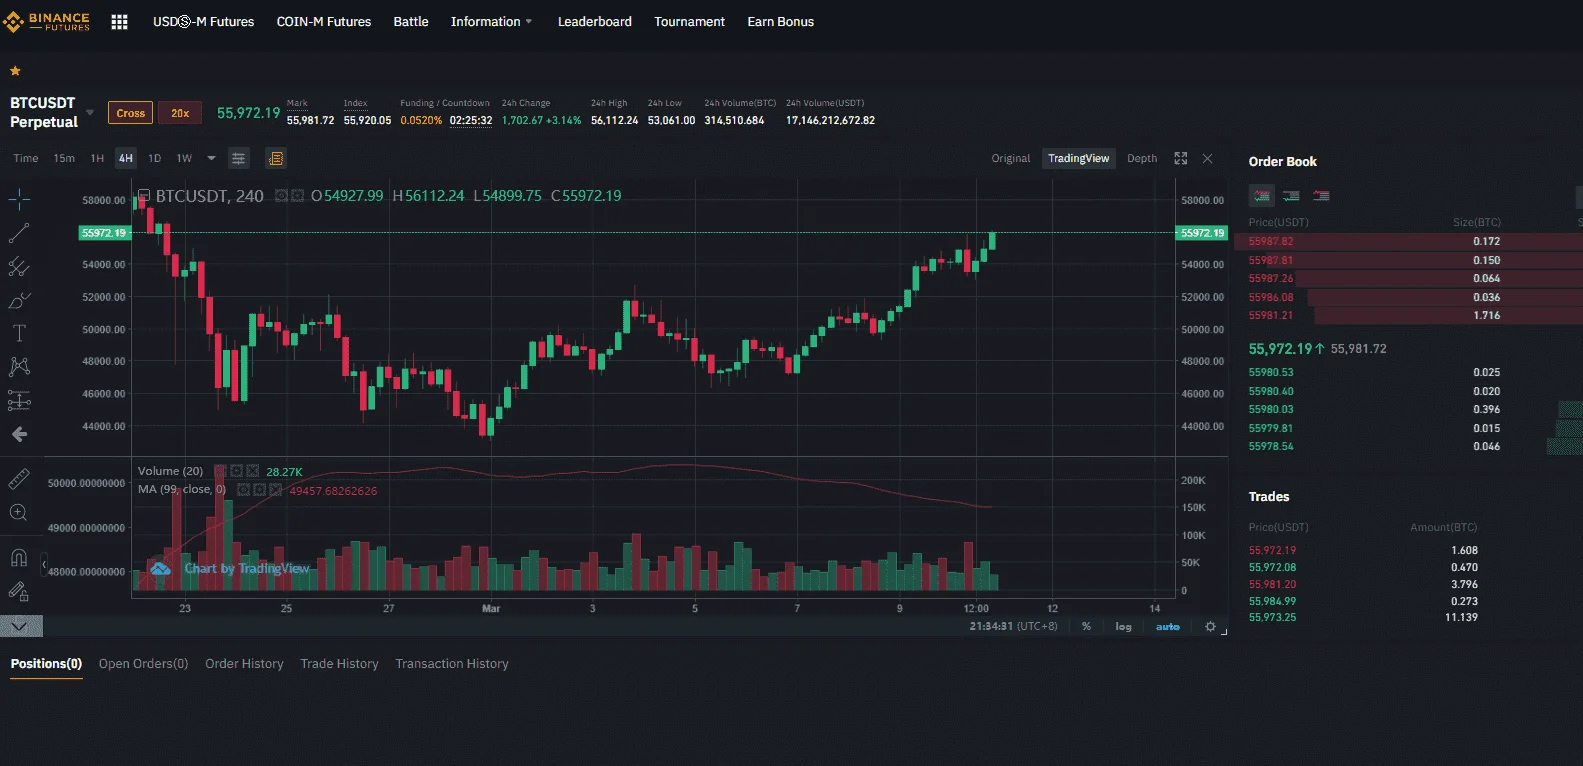
Task: Open the Trade History tab
Action: coord(339,664)
